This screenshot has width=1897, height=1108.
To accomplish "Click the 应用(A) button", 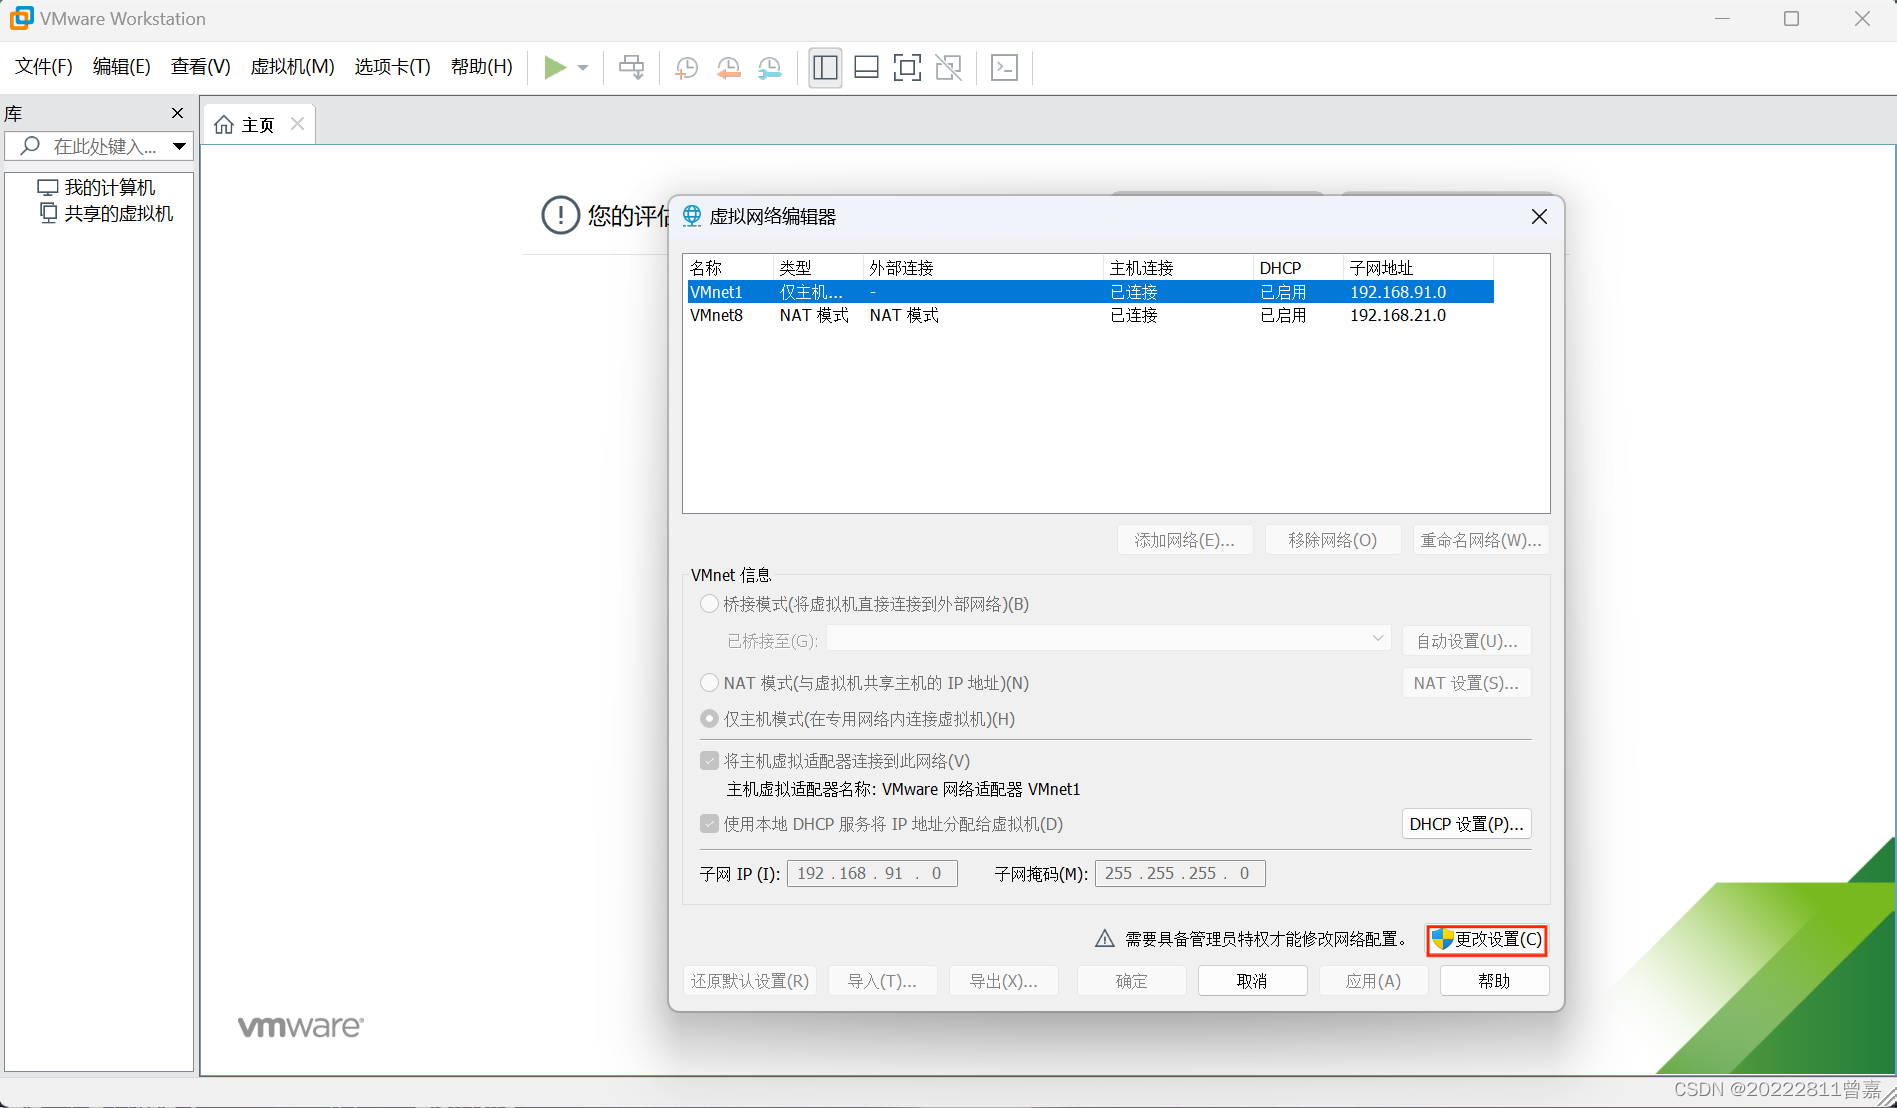I will tap(1374, 981).
